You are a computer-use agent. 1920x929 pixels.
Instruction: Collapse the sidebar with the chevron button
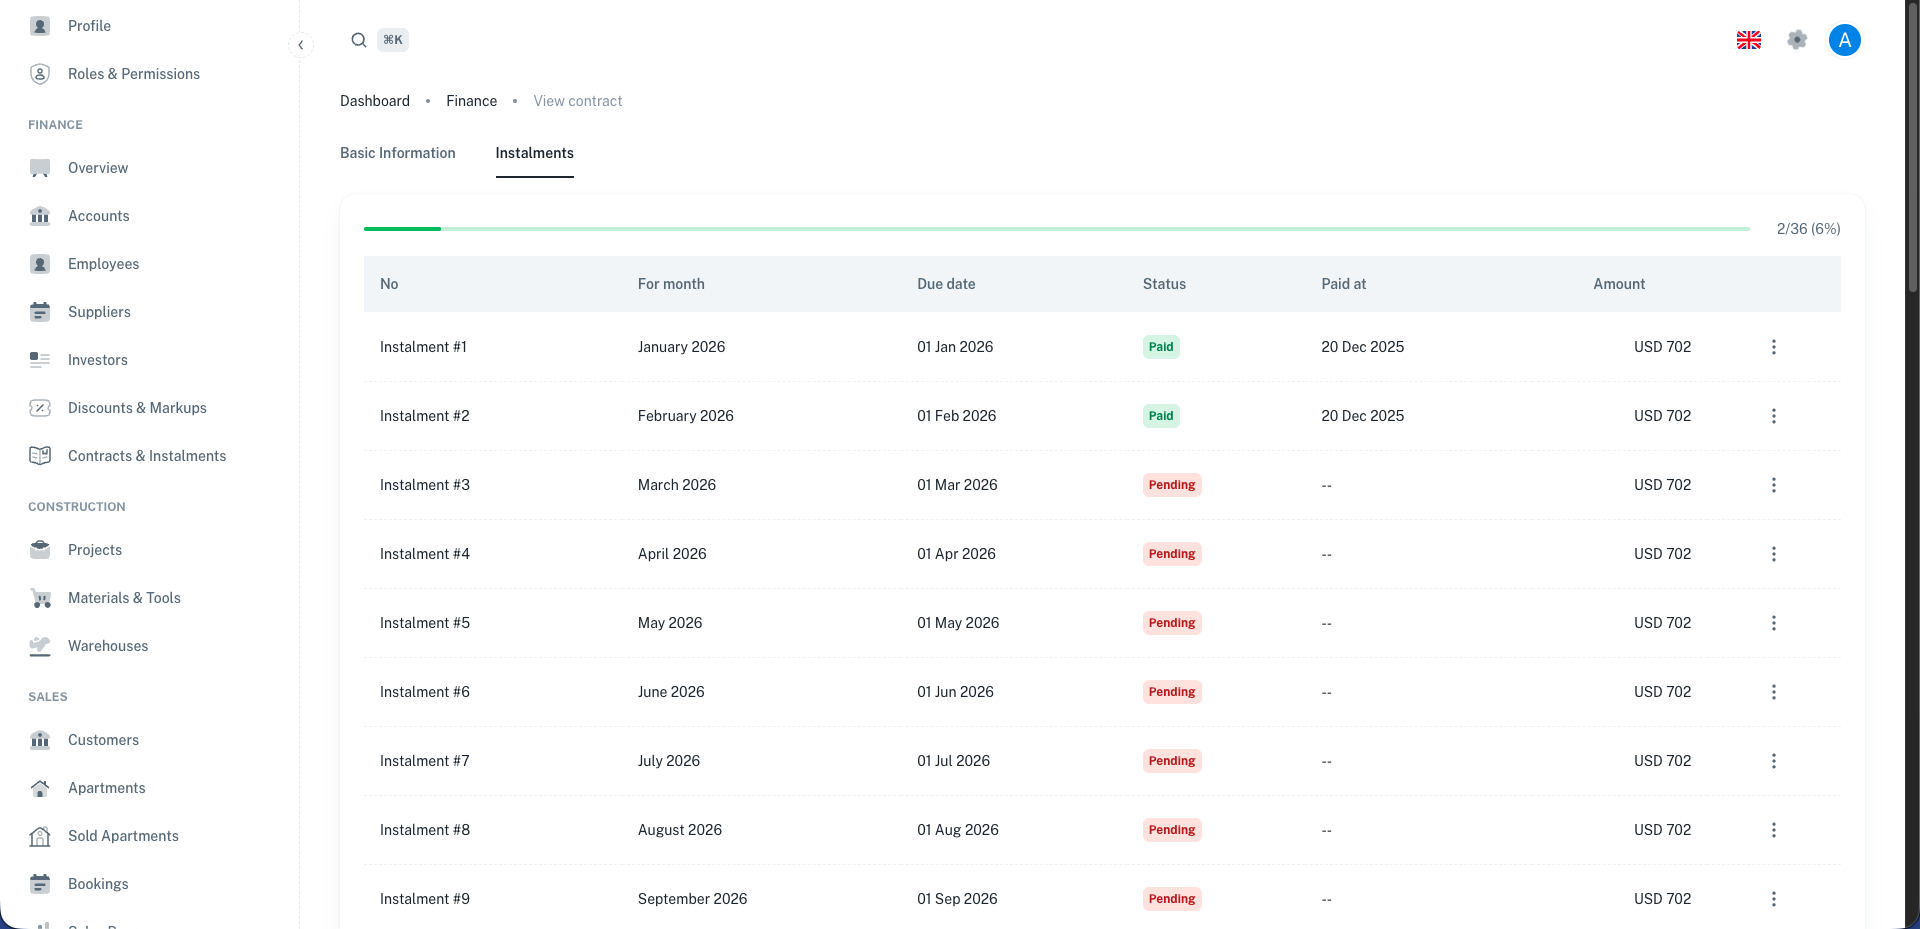pyautogui.click(x=301, y=45)
